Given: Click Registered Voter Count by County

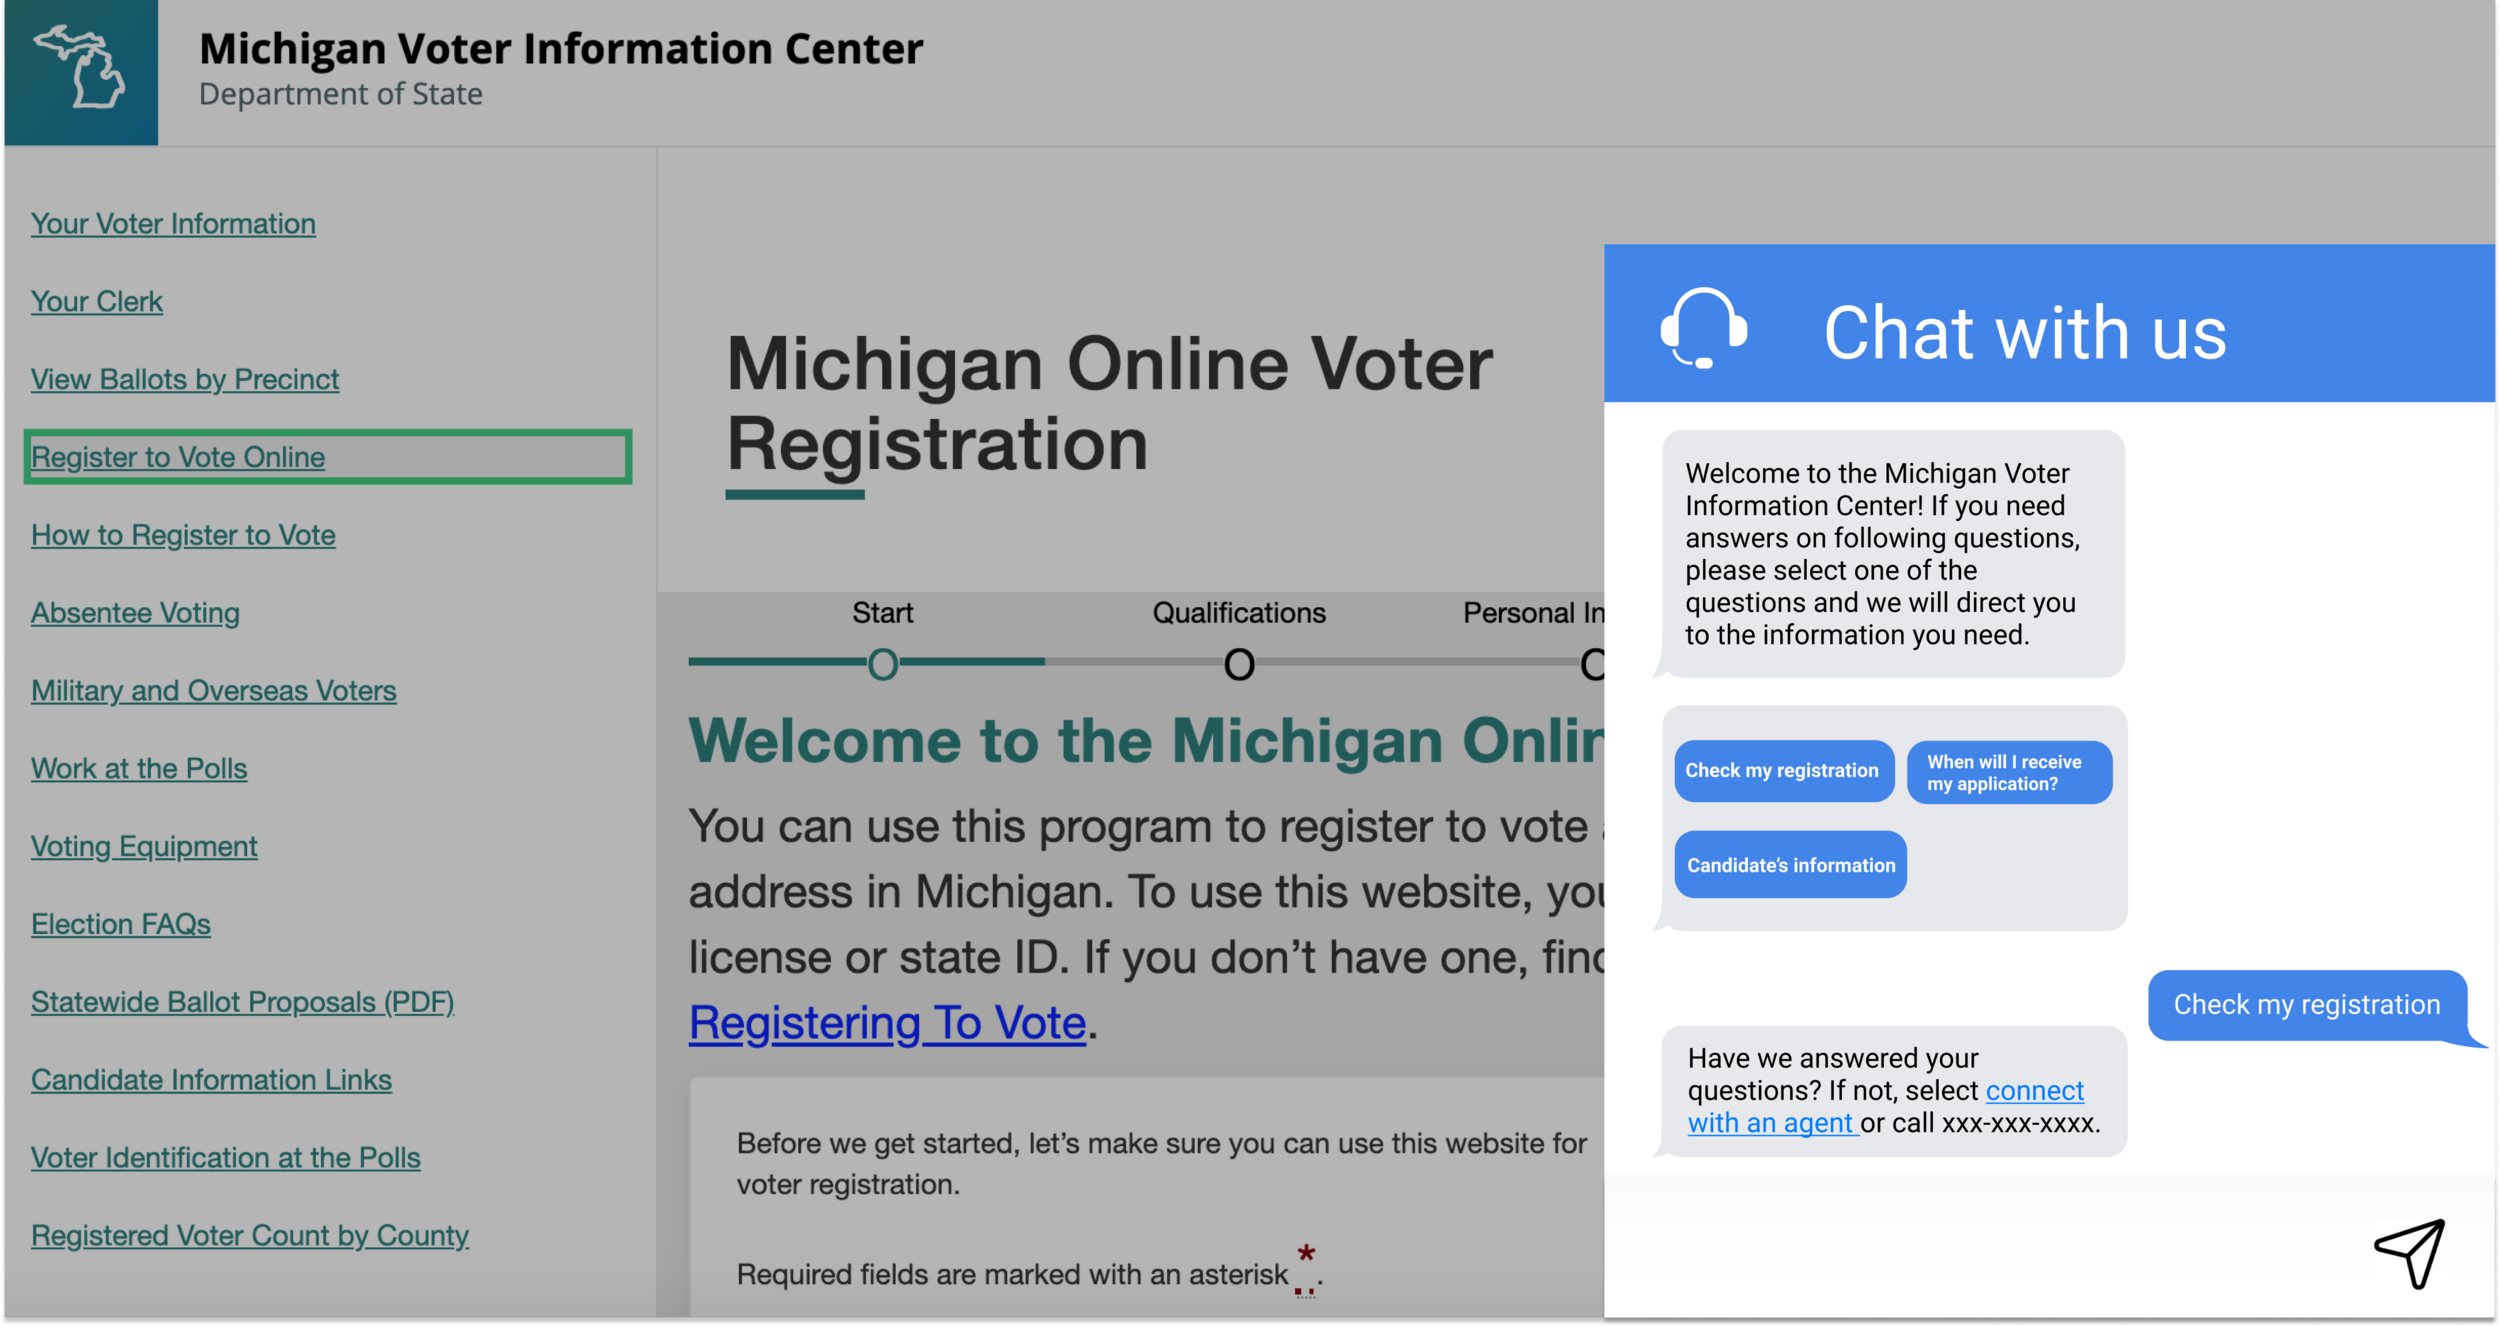Looking at the screenshot, I should [x=250, y=1236].
